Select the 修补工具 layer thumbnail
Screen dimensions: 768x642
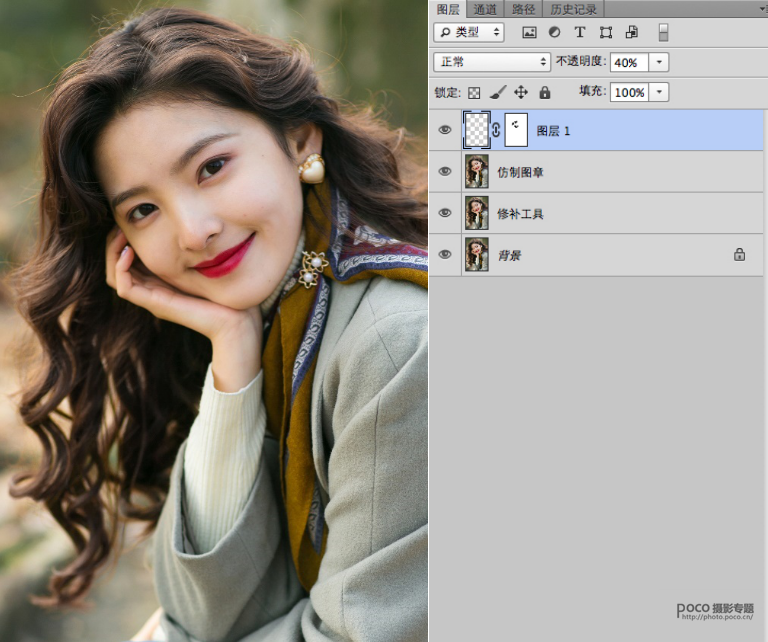pos(477,213)
